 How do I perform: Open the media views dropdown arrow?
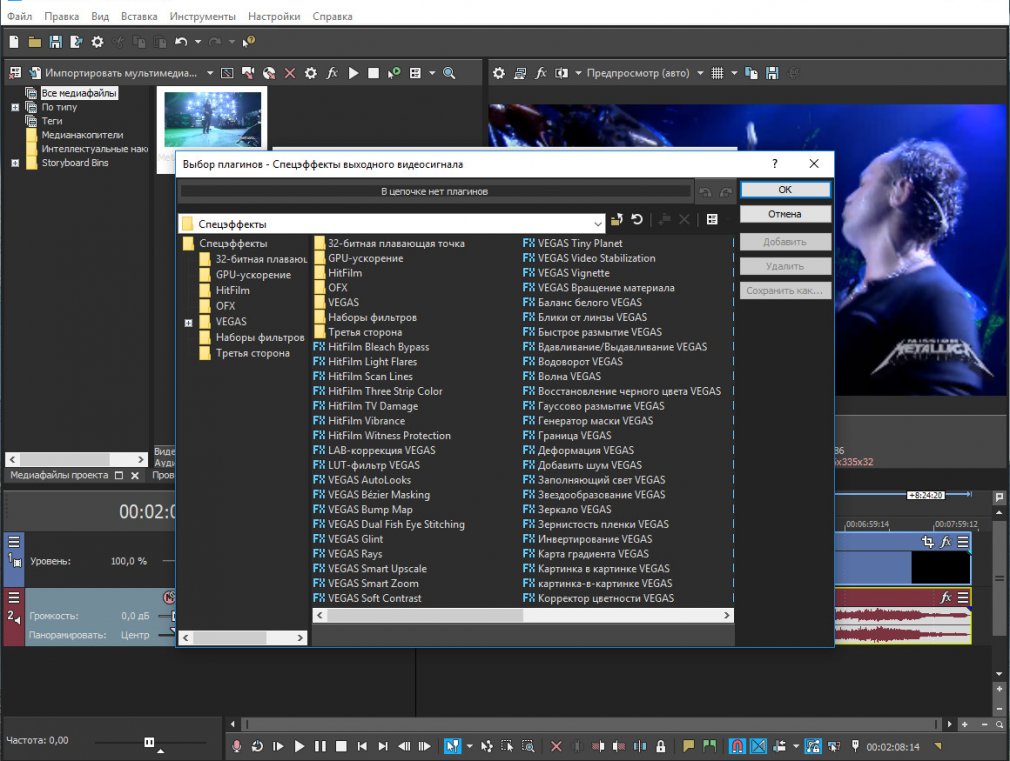(x=432, y=73)
